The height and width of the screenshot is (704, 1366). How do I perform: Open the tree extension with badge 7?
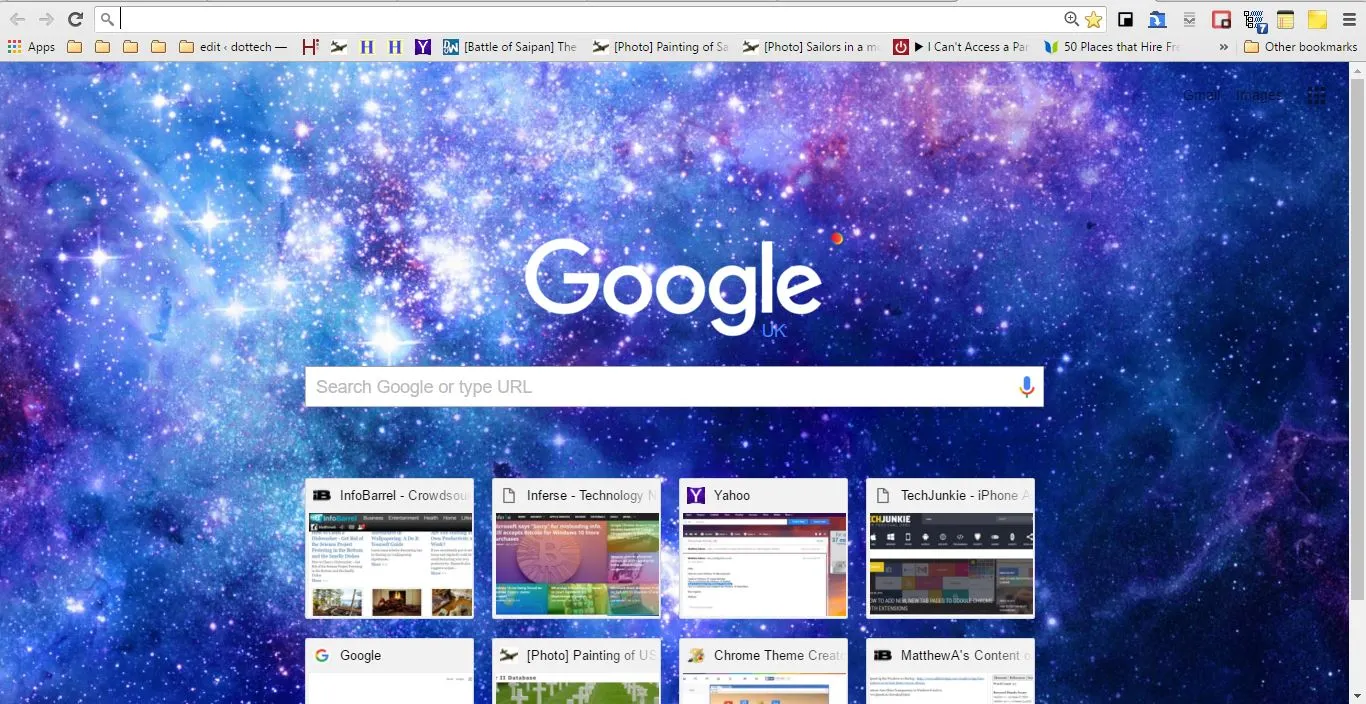pyautogui.click(x=1254, y=20)
